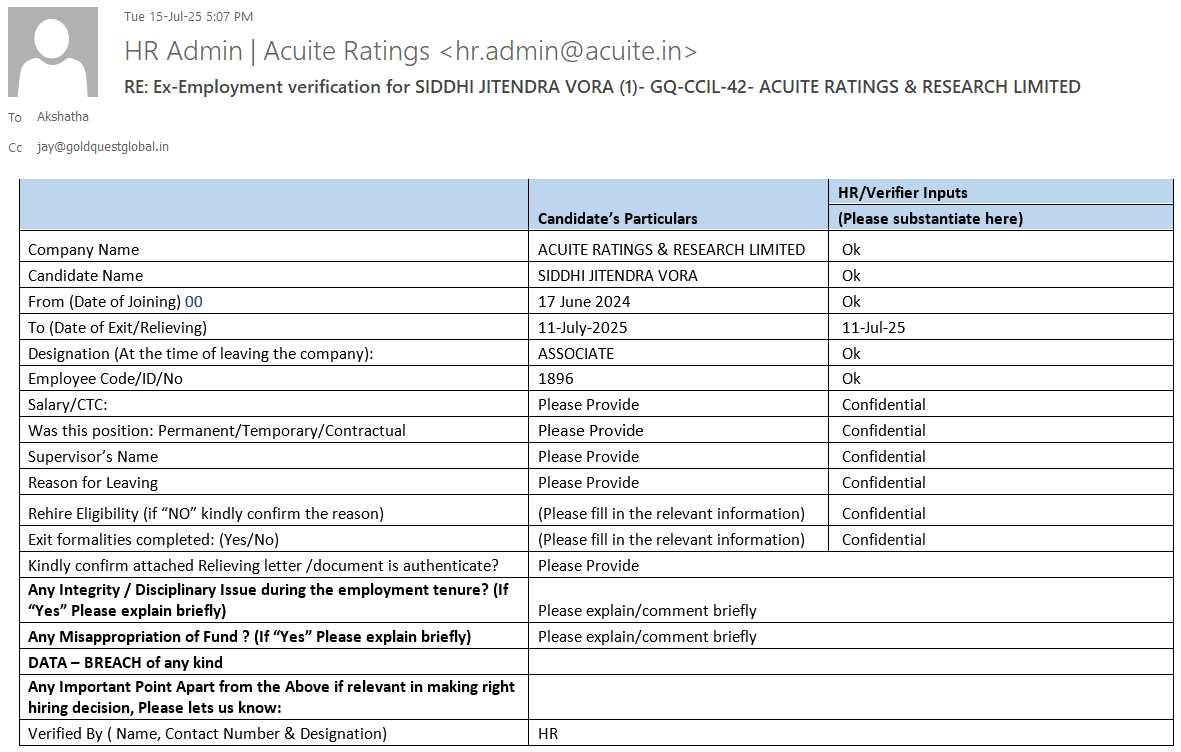Click Please Provide in Salary/CTC row

coord(588,405)
